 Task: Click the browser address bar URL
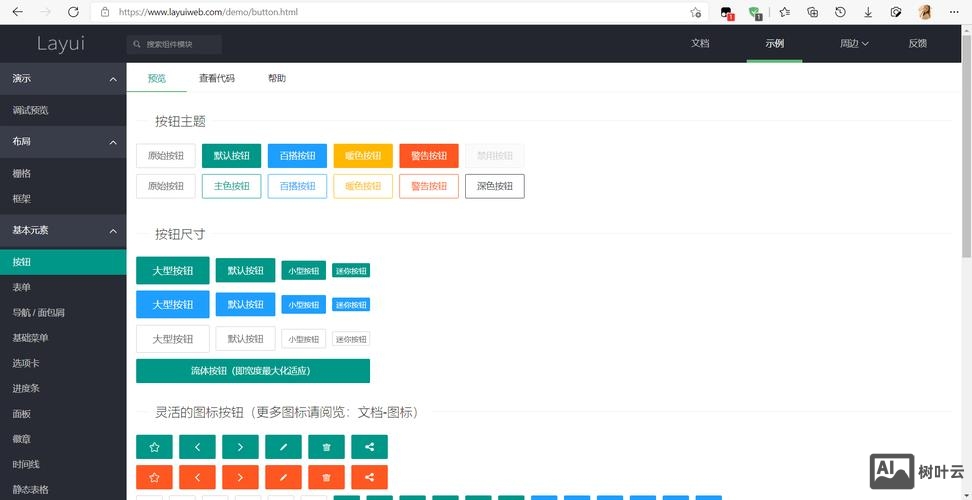click(208, 12)
